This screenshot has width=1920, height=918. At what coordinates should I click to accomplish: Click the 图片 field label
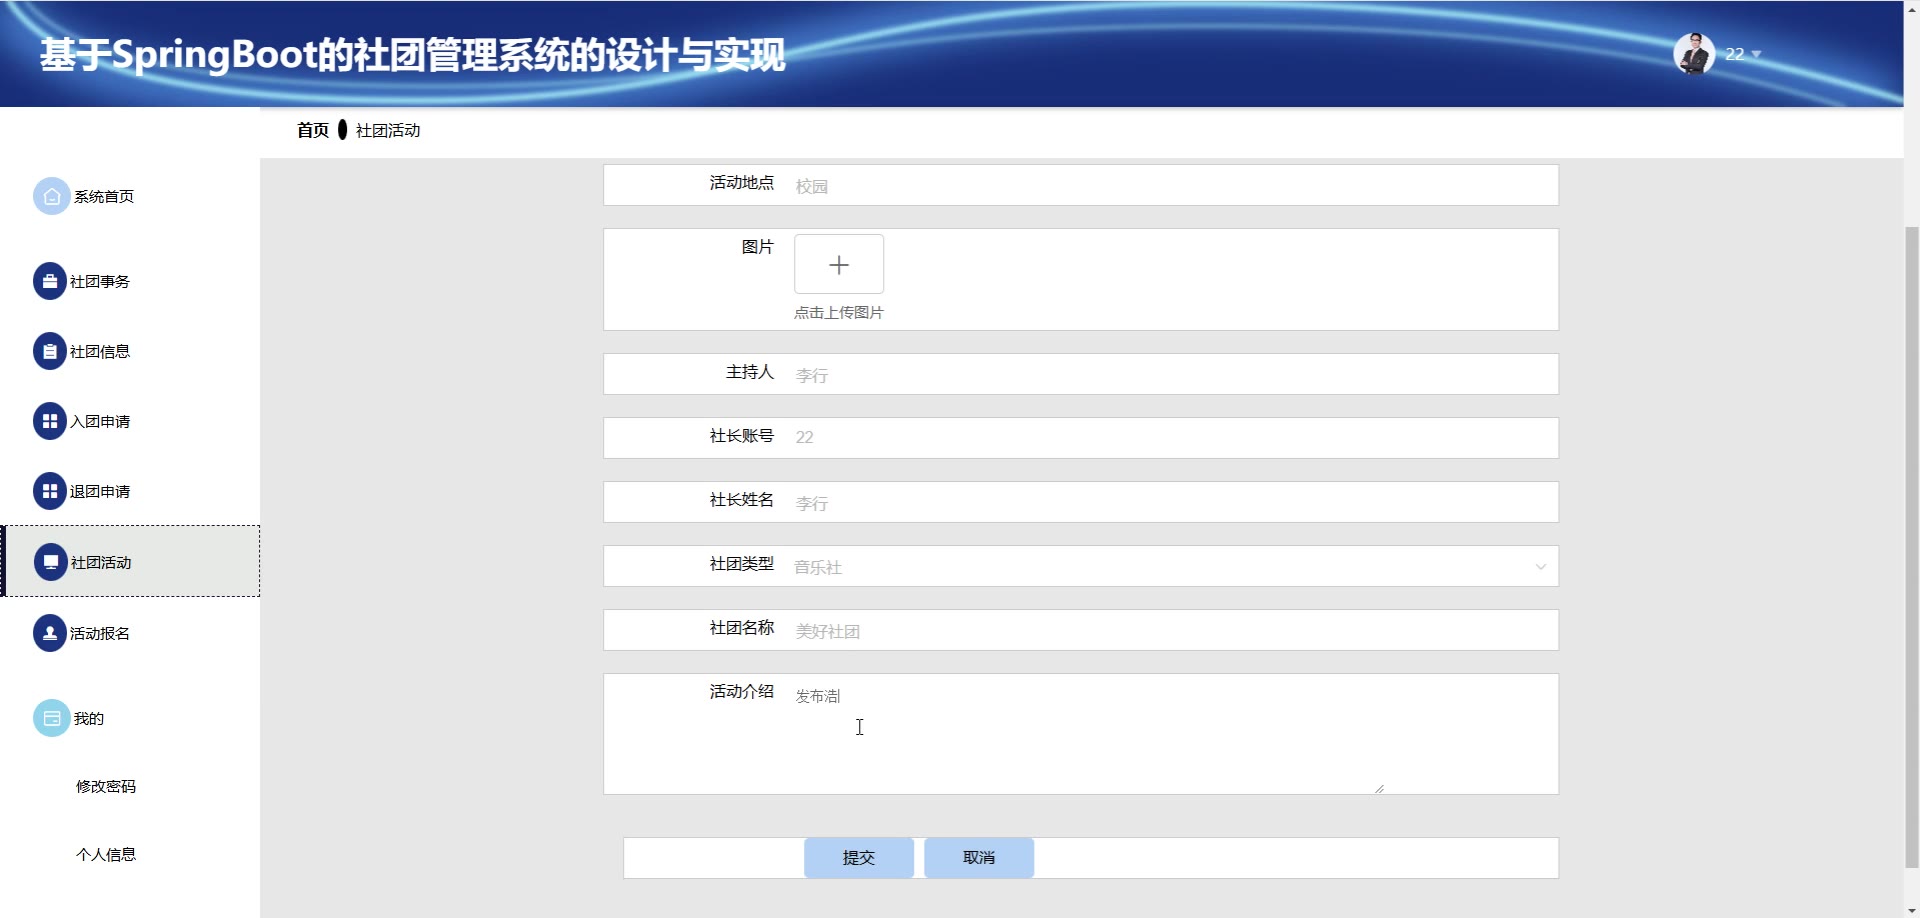coord(758,247)
